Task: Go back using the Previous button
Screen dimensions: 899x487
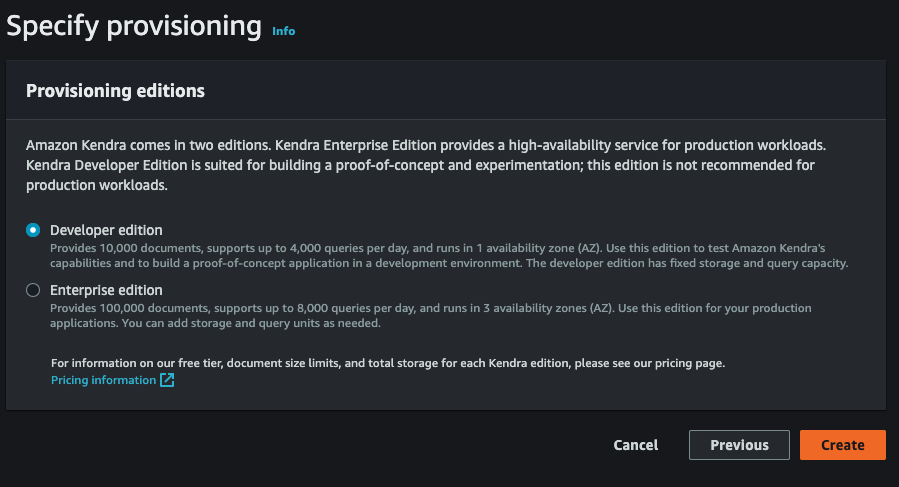Action: click(x=739, y=445)
